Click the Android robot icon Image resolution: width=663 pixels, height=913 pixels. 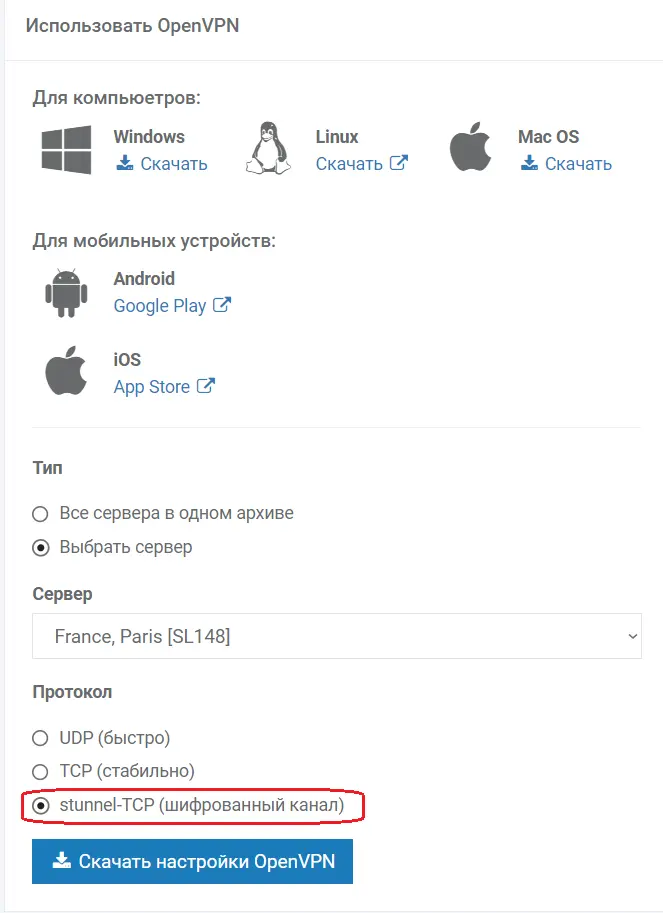tap(66, 293)
